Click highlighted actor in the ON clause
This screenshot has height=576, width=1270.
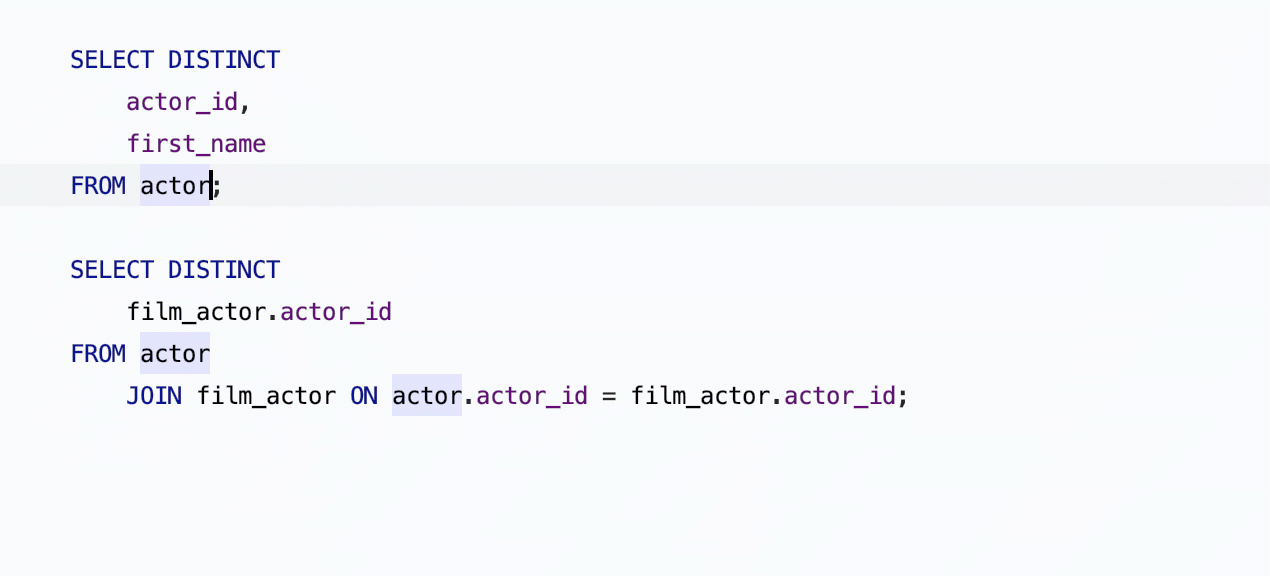pos(427,396)
